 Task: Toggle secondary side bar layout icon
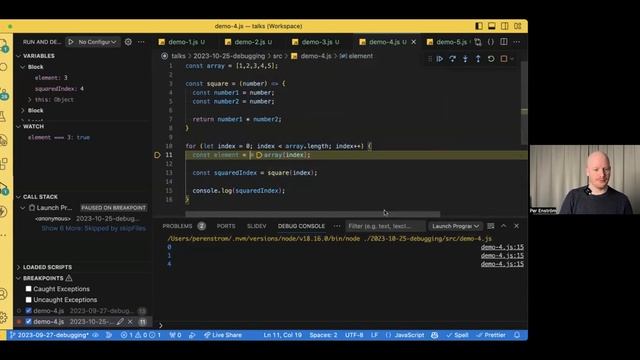point(504,26)
